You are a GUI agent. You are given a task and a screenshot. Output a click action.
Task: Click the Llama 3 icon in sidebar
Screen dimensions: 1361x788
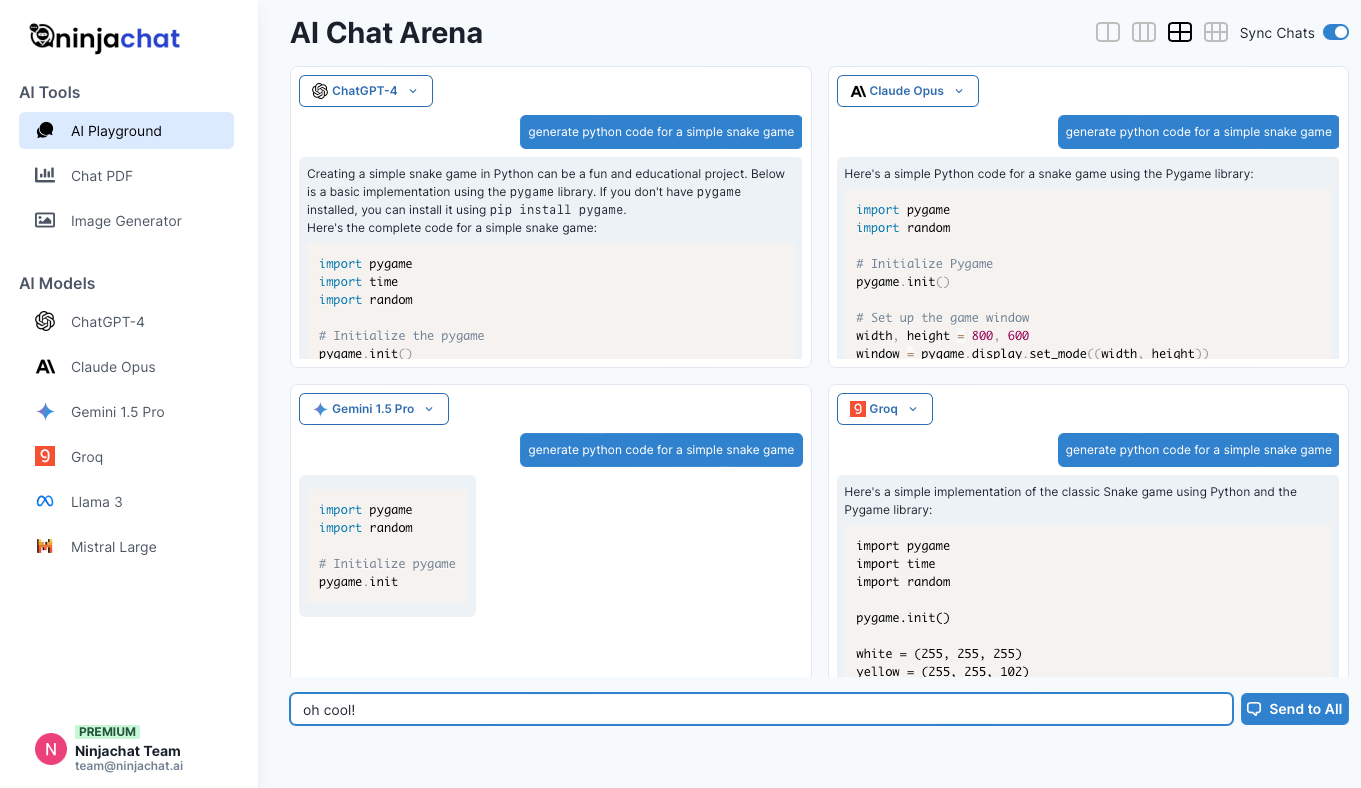click(45, 501)
